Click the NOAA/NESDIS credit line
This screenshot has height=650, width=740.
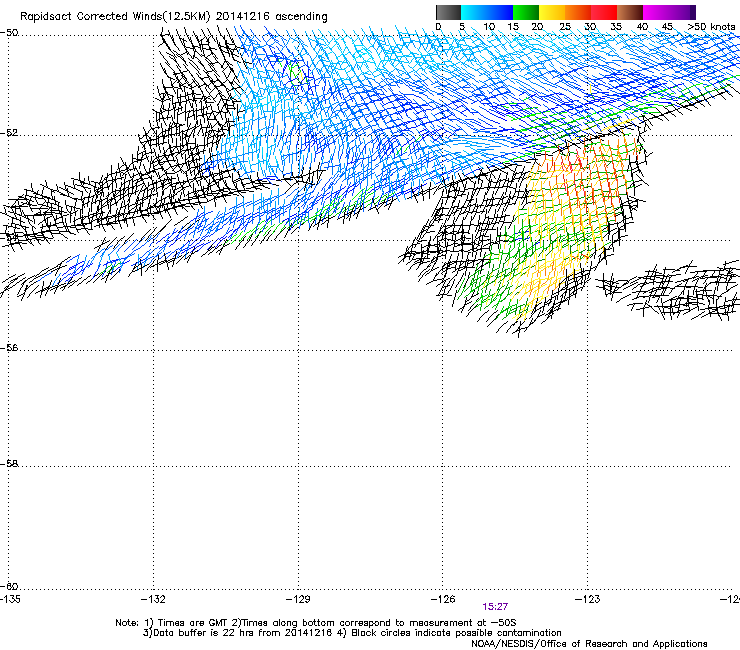click(x=589, y=644)
